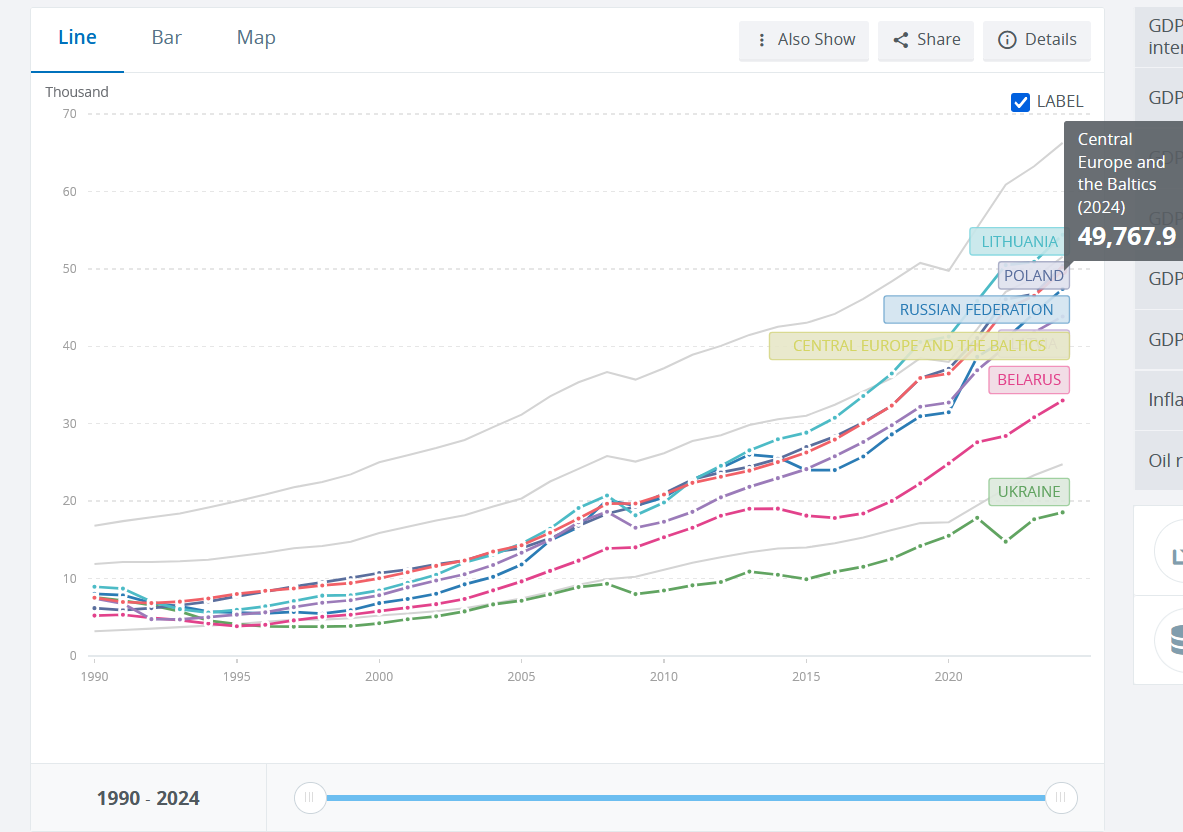This screenshot has height=832, width=1183.
Task: Click the right year-range slider handle
Action: (1061, 798)
